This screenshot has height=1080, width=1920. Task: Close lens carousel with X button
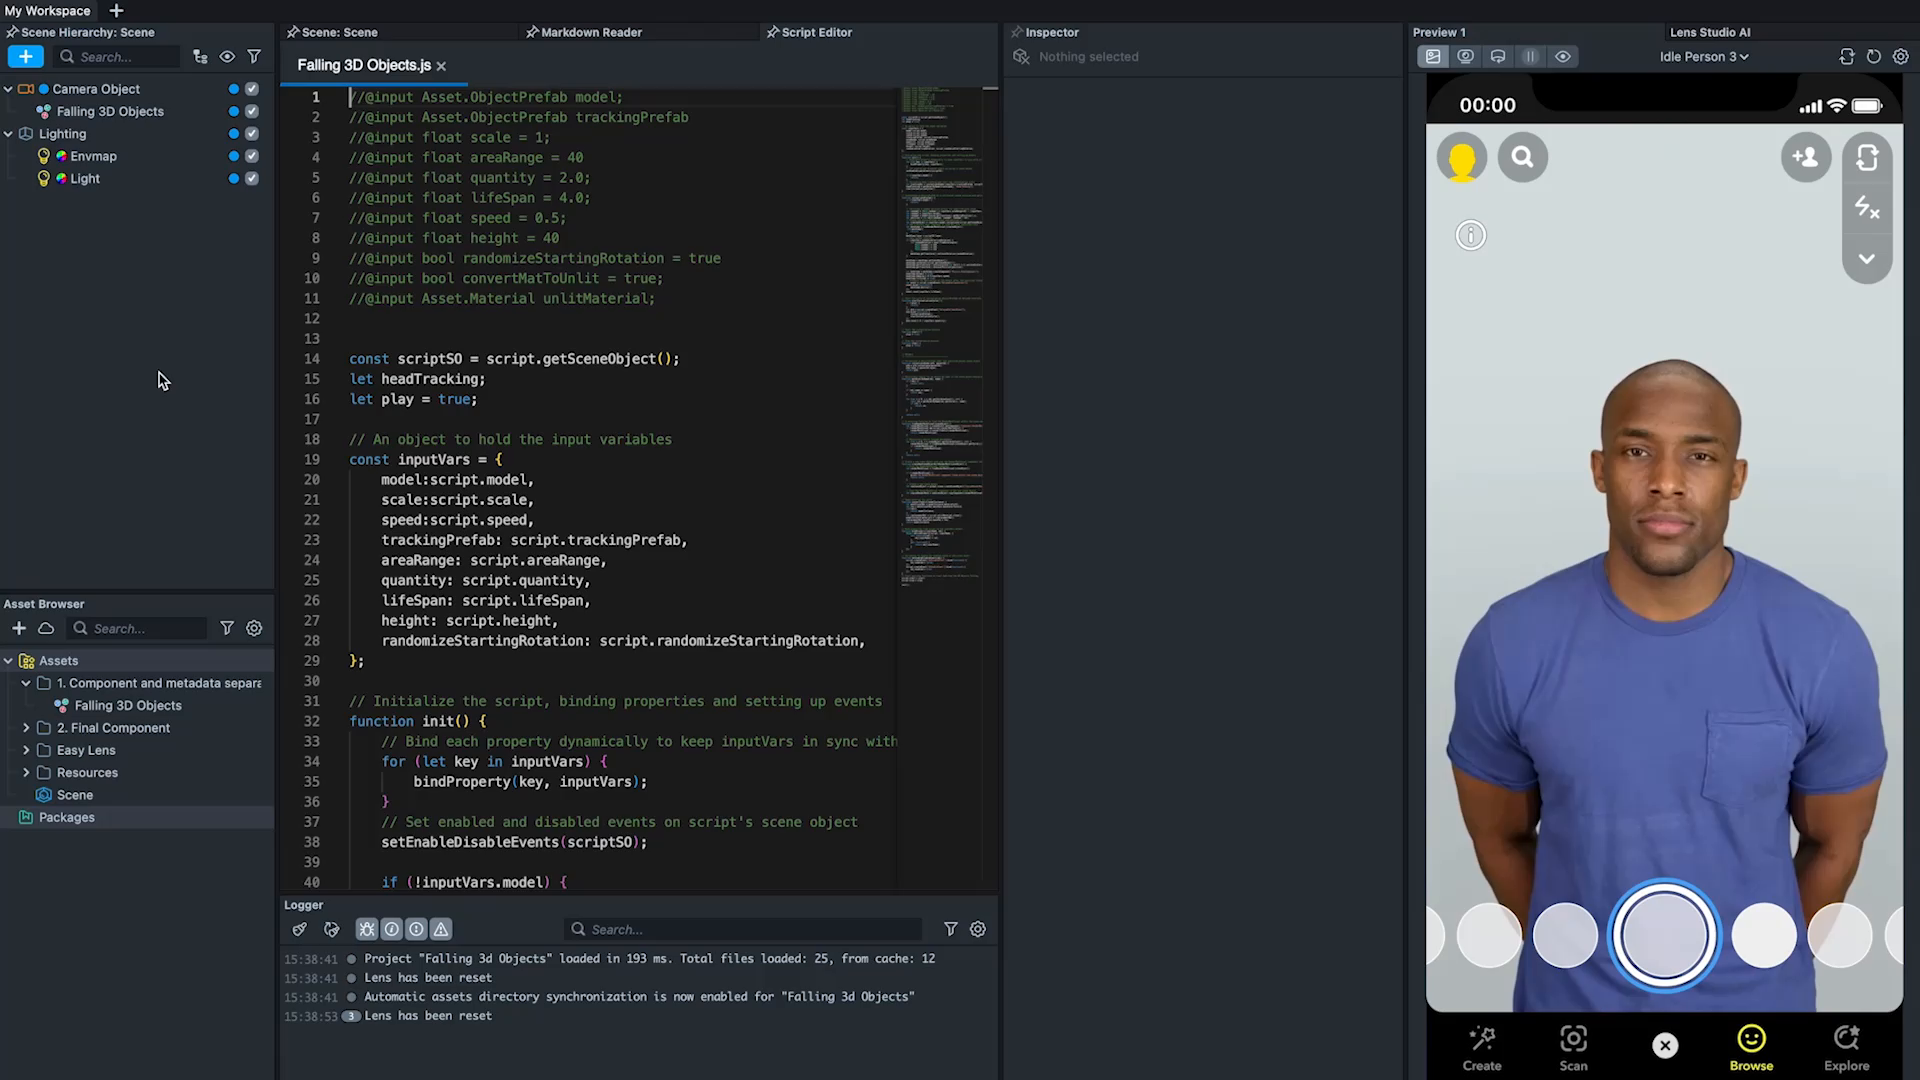tap(1665, 1046)
